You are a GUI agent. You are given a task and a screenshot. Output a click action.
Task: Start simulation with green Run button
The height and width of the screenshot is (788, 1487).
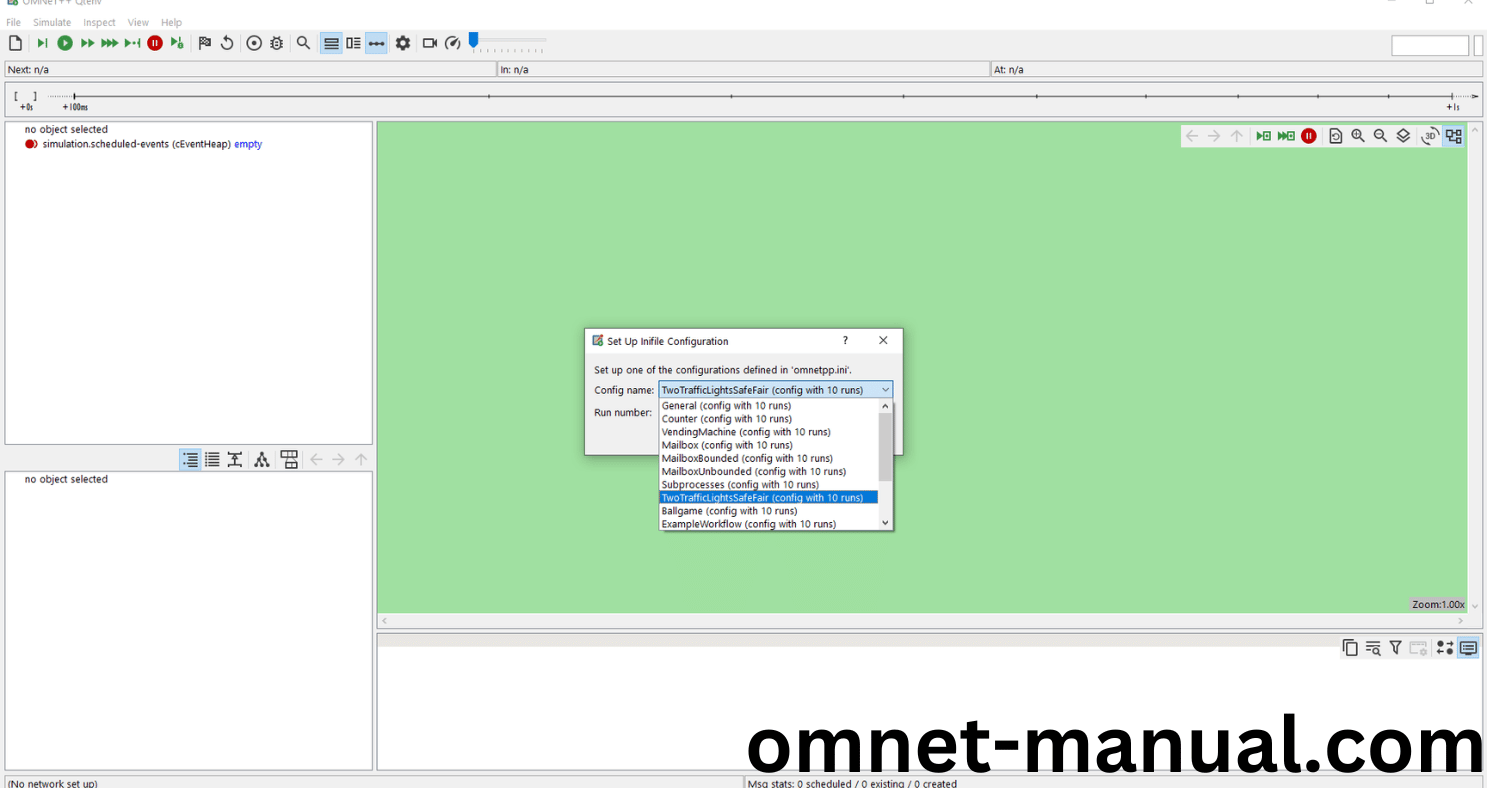65,43
